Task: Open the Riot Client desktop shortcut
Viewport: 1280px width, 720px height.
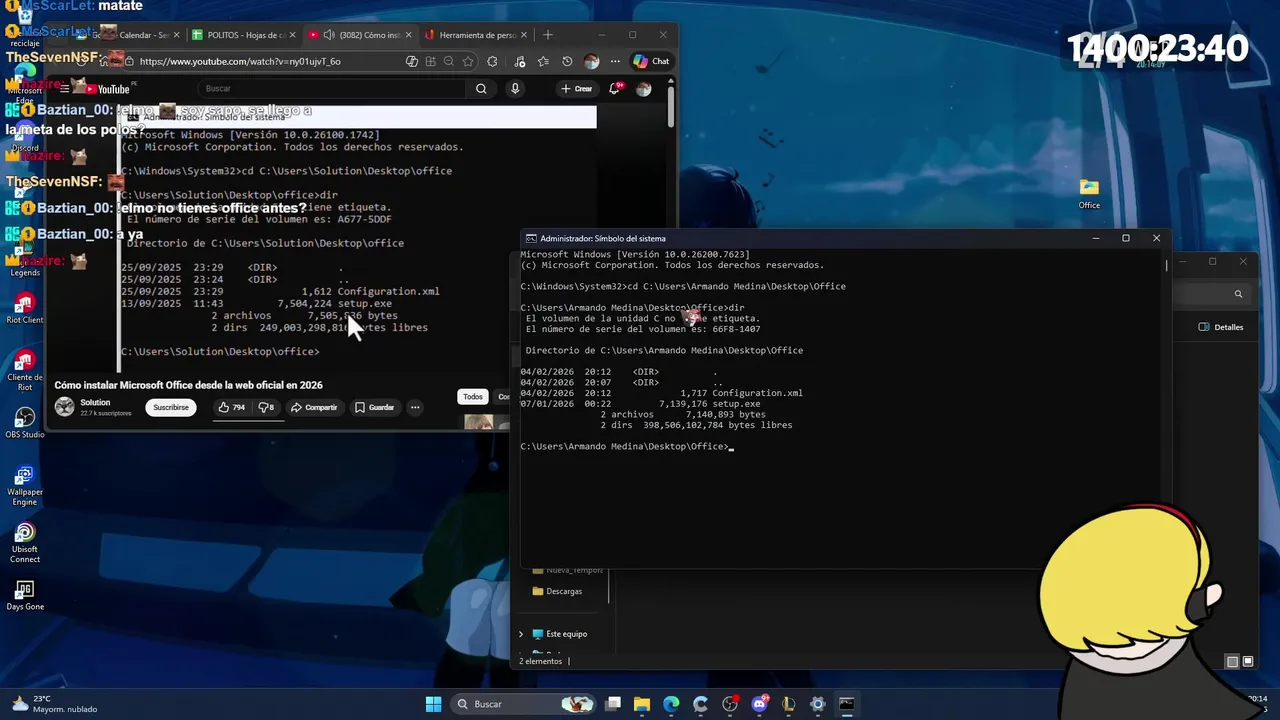Action: click(25, 309)
